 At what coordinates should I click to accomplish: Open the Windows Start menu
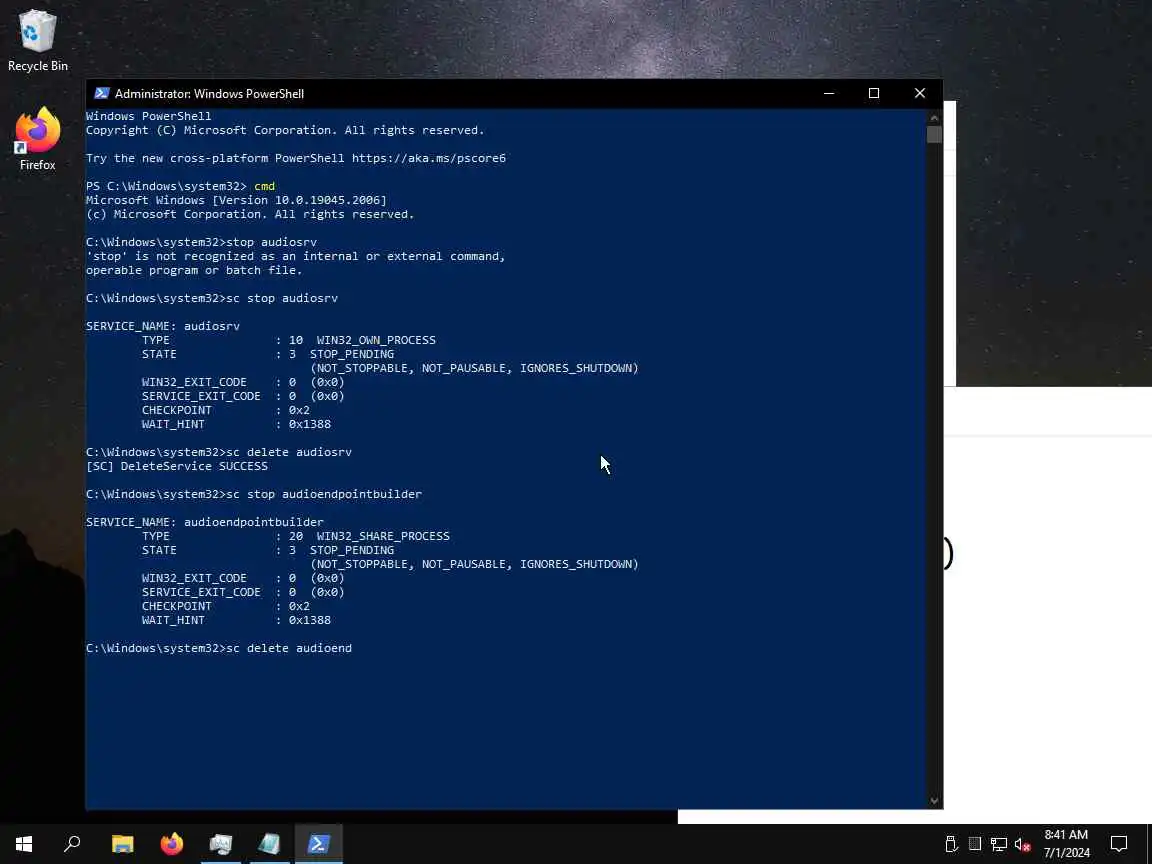(x=24, y=843)
